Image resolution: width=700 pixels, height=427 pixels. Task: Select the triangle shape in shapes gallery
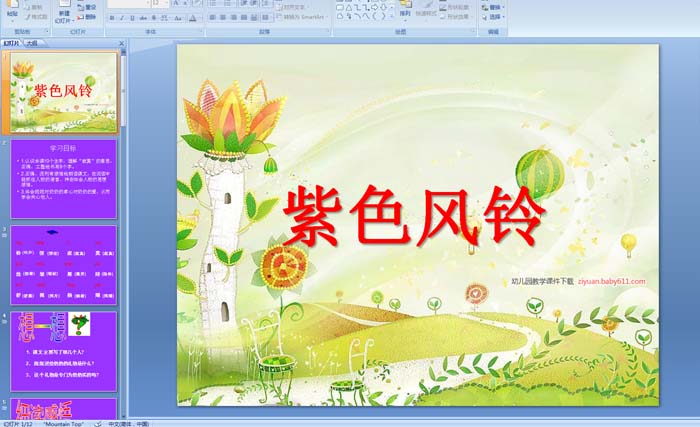coord(349,8)
